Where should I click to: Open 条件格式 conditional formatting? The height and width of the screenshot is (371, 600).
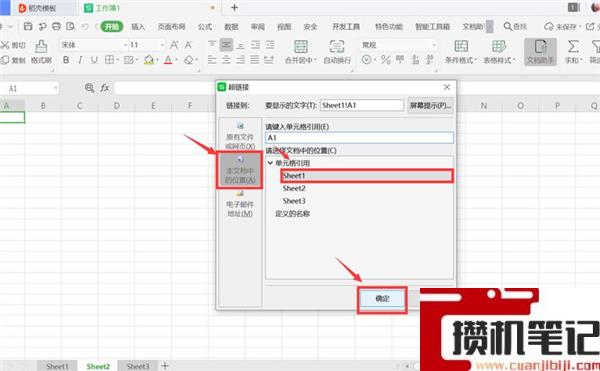click(x=461, y=52)
